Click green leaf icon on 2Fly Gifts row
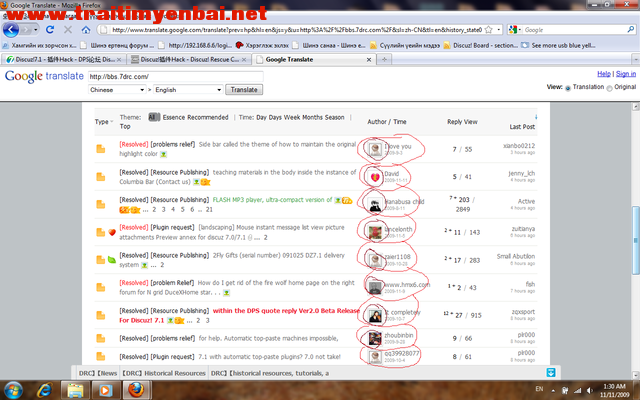Image resolution: width=640 pixels, height=400 pixels. (x=111, y=260)
